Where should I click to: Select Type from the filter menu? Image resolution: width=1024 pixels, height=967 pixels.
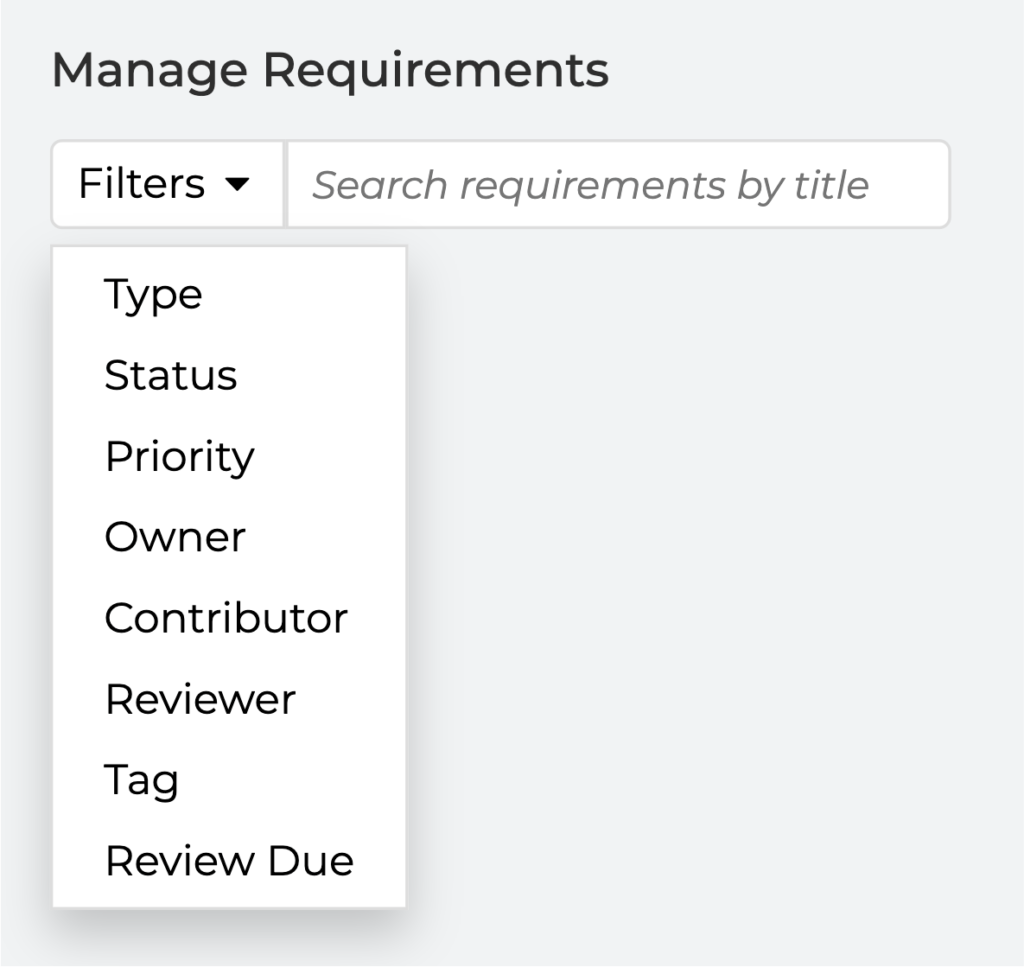(229, 294)
